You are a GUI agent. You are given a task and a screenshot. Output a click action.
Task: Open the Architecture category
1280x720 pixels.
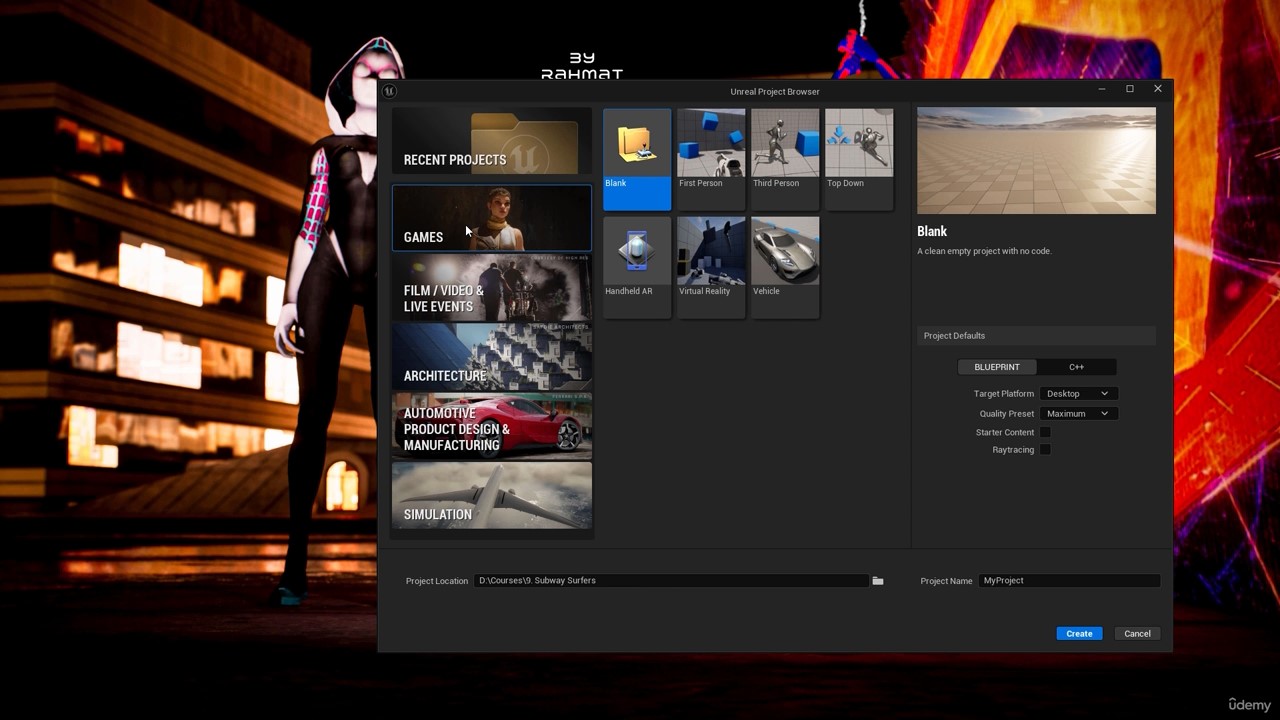(x=491, y=357)
